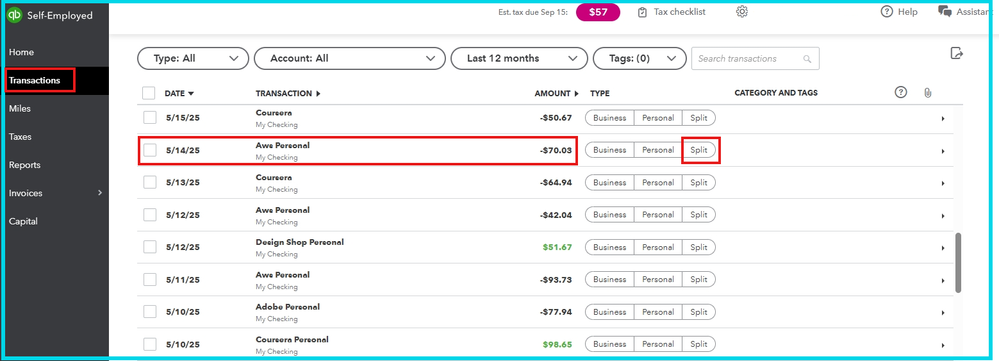
Task: Expand the Adobe Personal row arrow
Action: coord(943,313)
